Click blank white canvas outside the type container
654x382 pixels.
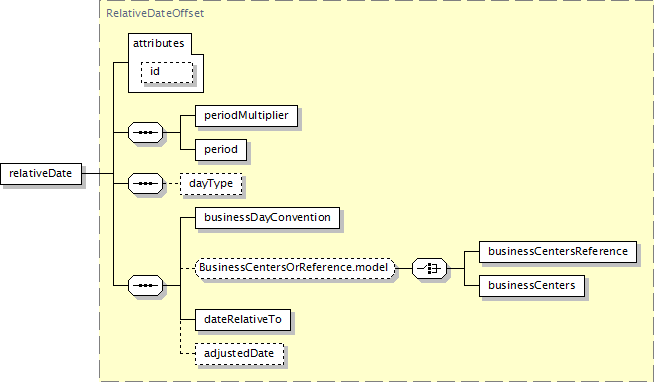tap(46, 83)
